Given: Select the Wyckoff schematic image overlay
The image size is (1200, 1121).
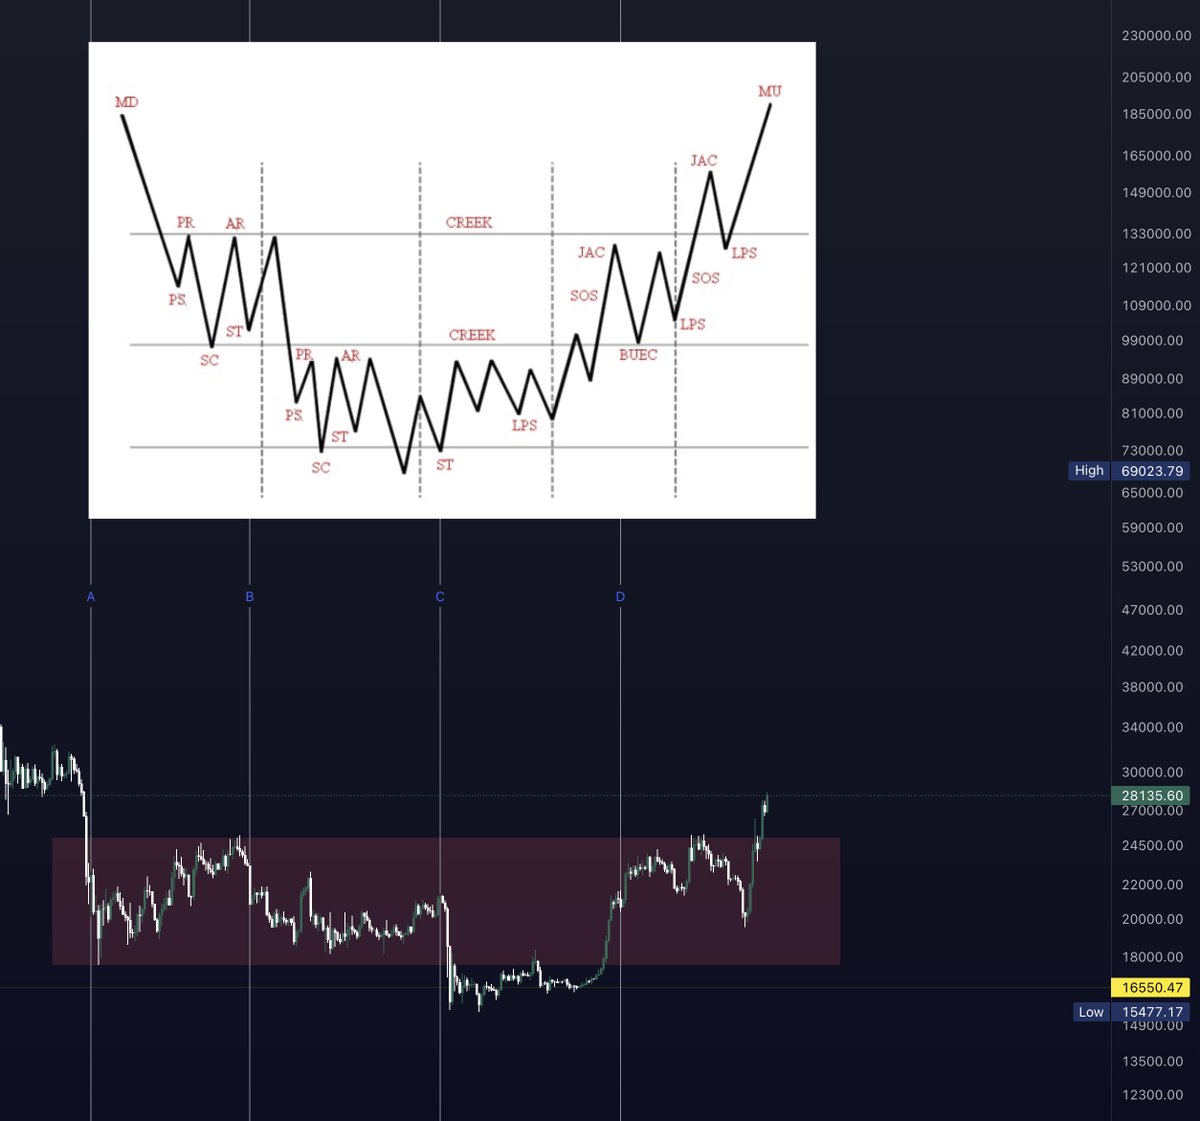Looking at the screenshot, I should 452,280.
